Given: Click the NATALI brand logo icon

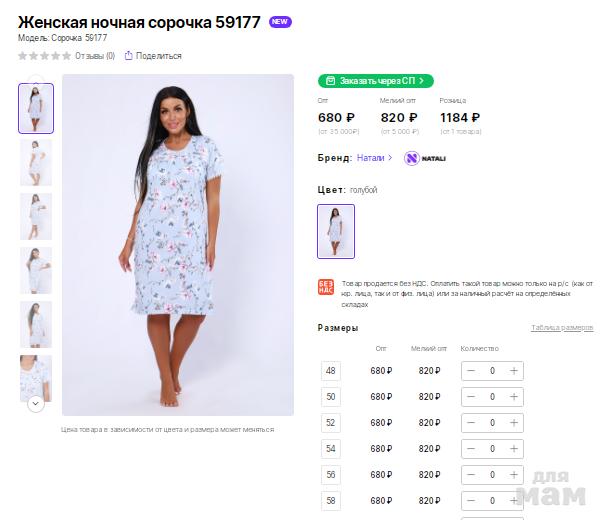Looking at the screenshot, I should coord(412,158).
